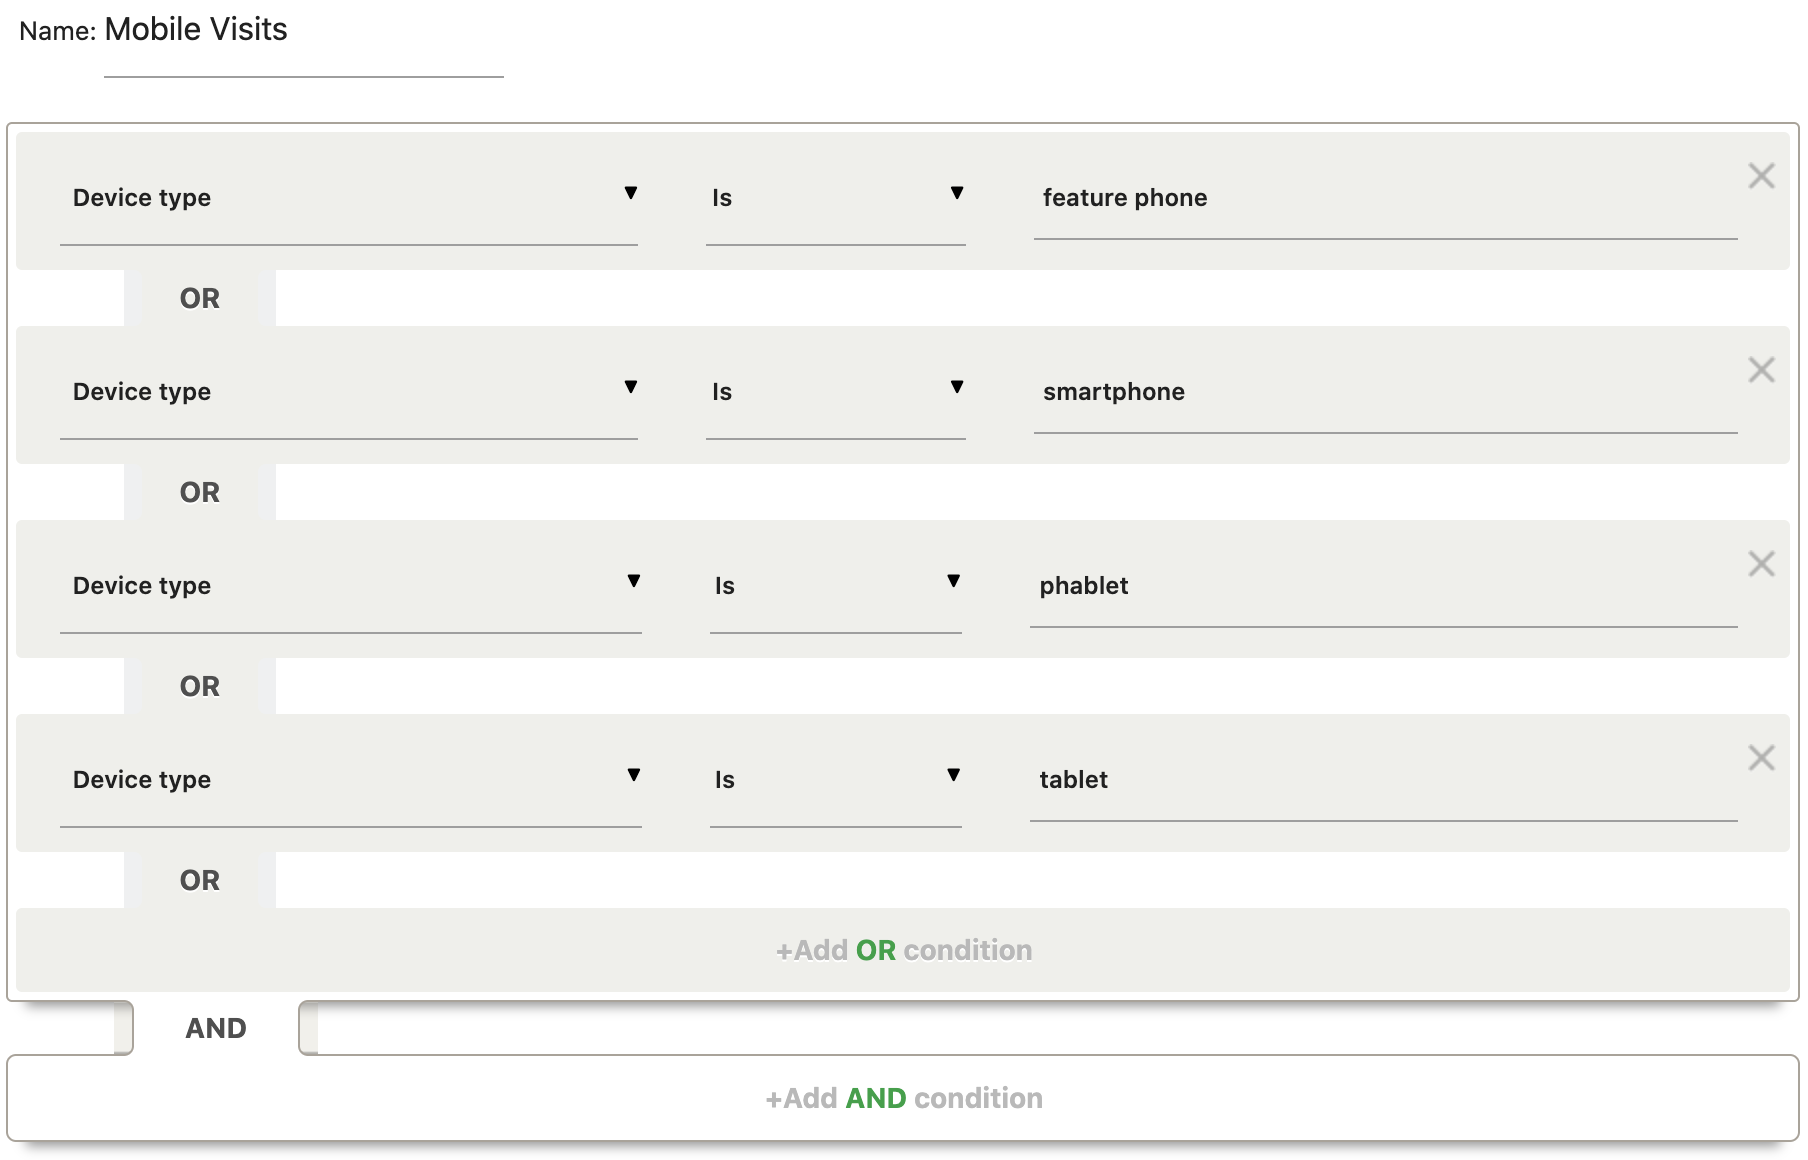Open the Is operator dropdown for phablet
The height and width of the screenshot is (1160, 1808).
coord(835,586)
